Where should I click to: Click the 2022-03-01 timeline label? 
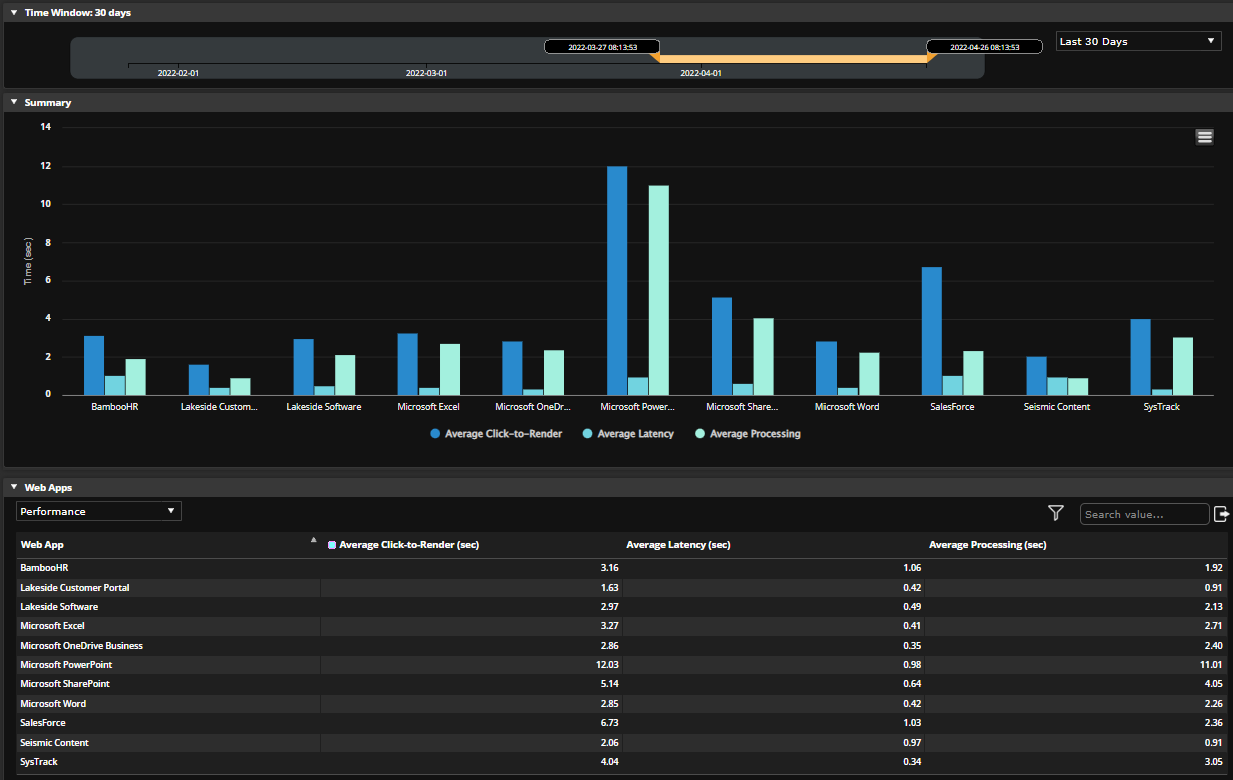click(x=426, y=73)
